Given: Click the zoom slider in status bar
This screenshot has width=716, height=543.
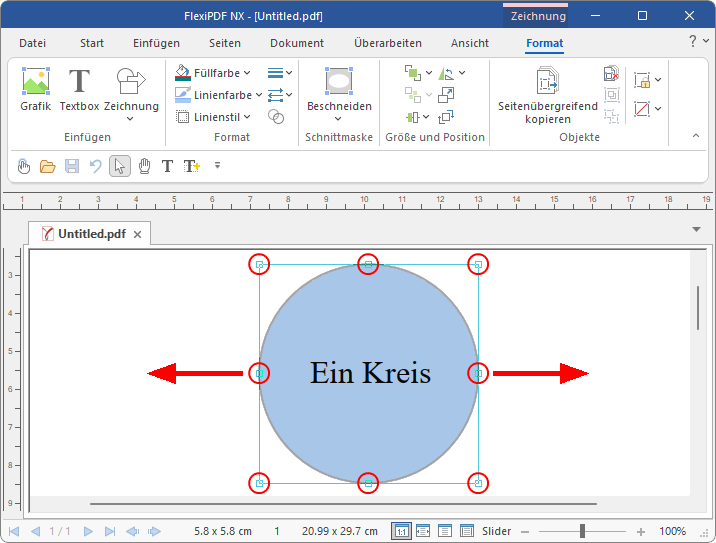Looking at the screenshot, I should pos(582,531).
